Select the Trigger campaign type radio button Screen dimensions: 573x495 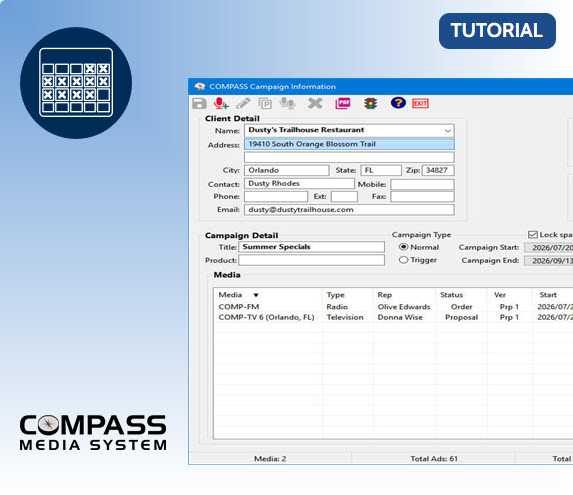coord(403,260)
